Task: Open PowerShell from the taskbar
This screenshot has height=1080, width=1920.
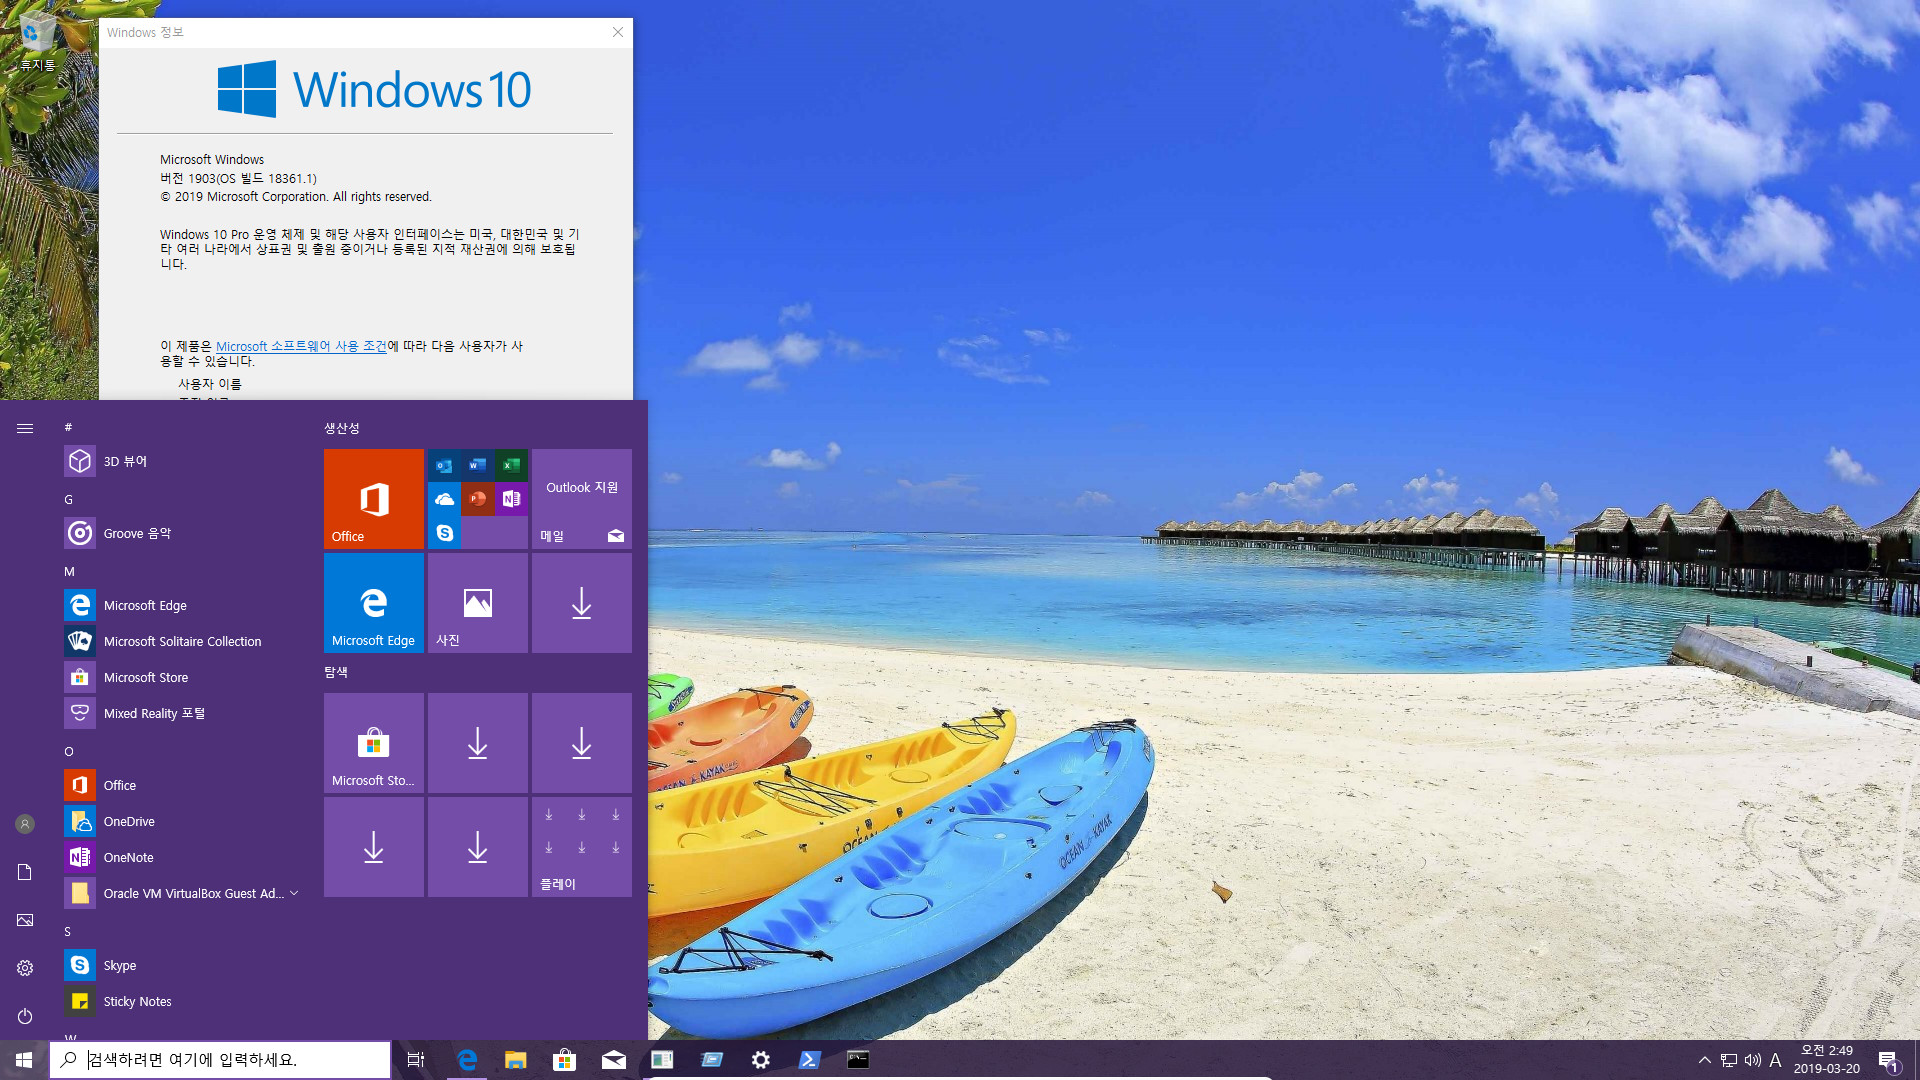Action: (810, 1060)
